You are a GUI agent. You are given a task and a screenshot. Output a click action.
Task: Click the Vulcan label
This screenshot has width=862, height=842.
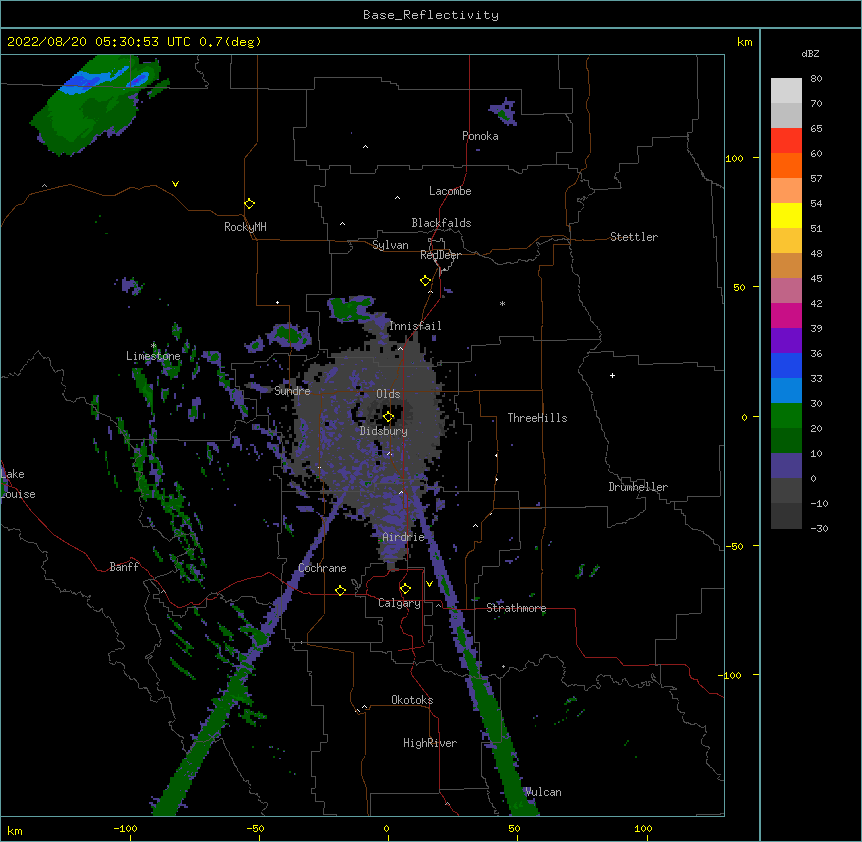pyautogui.click(x=543, y=792)
